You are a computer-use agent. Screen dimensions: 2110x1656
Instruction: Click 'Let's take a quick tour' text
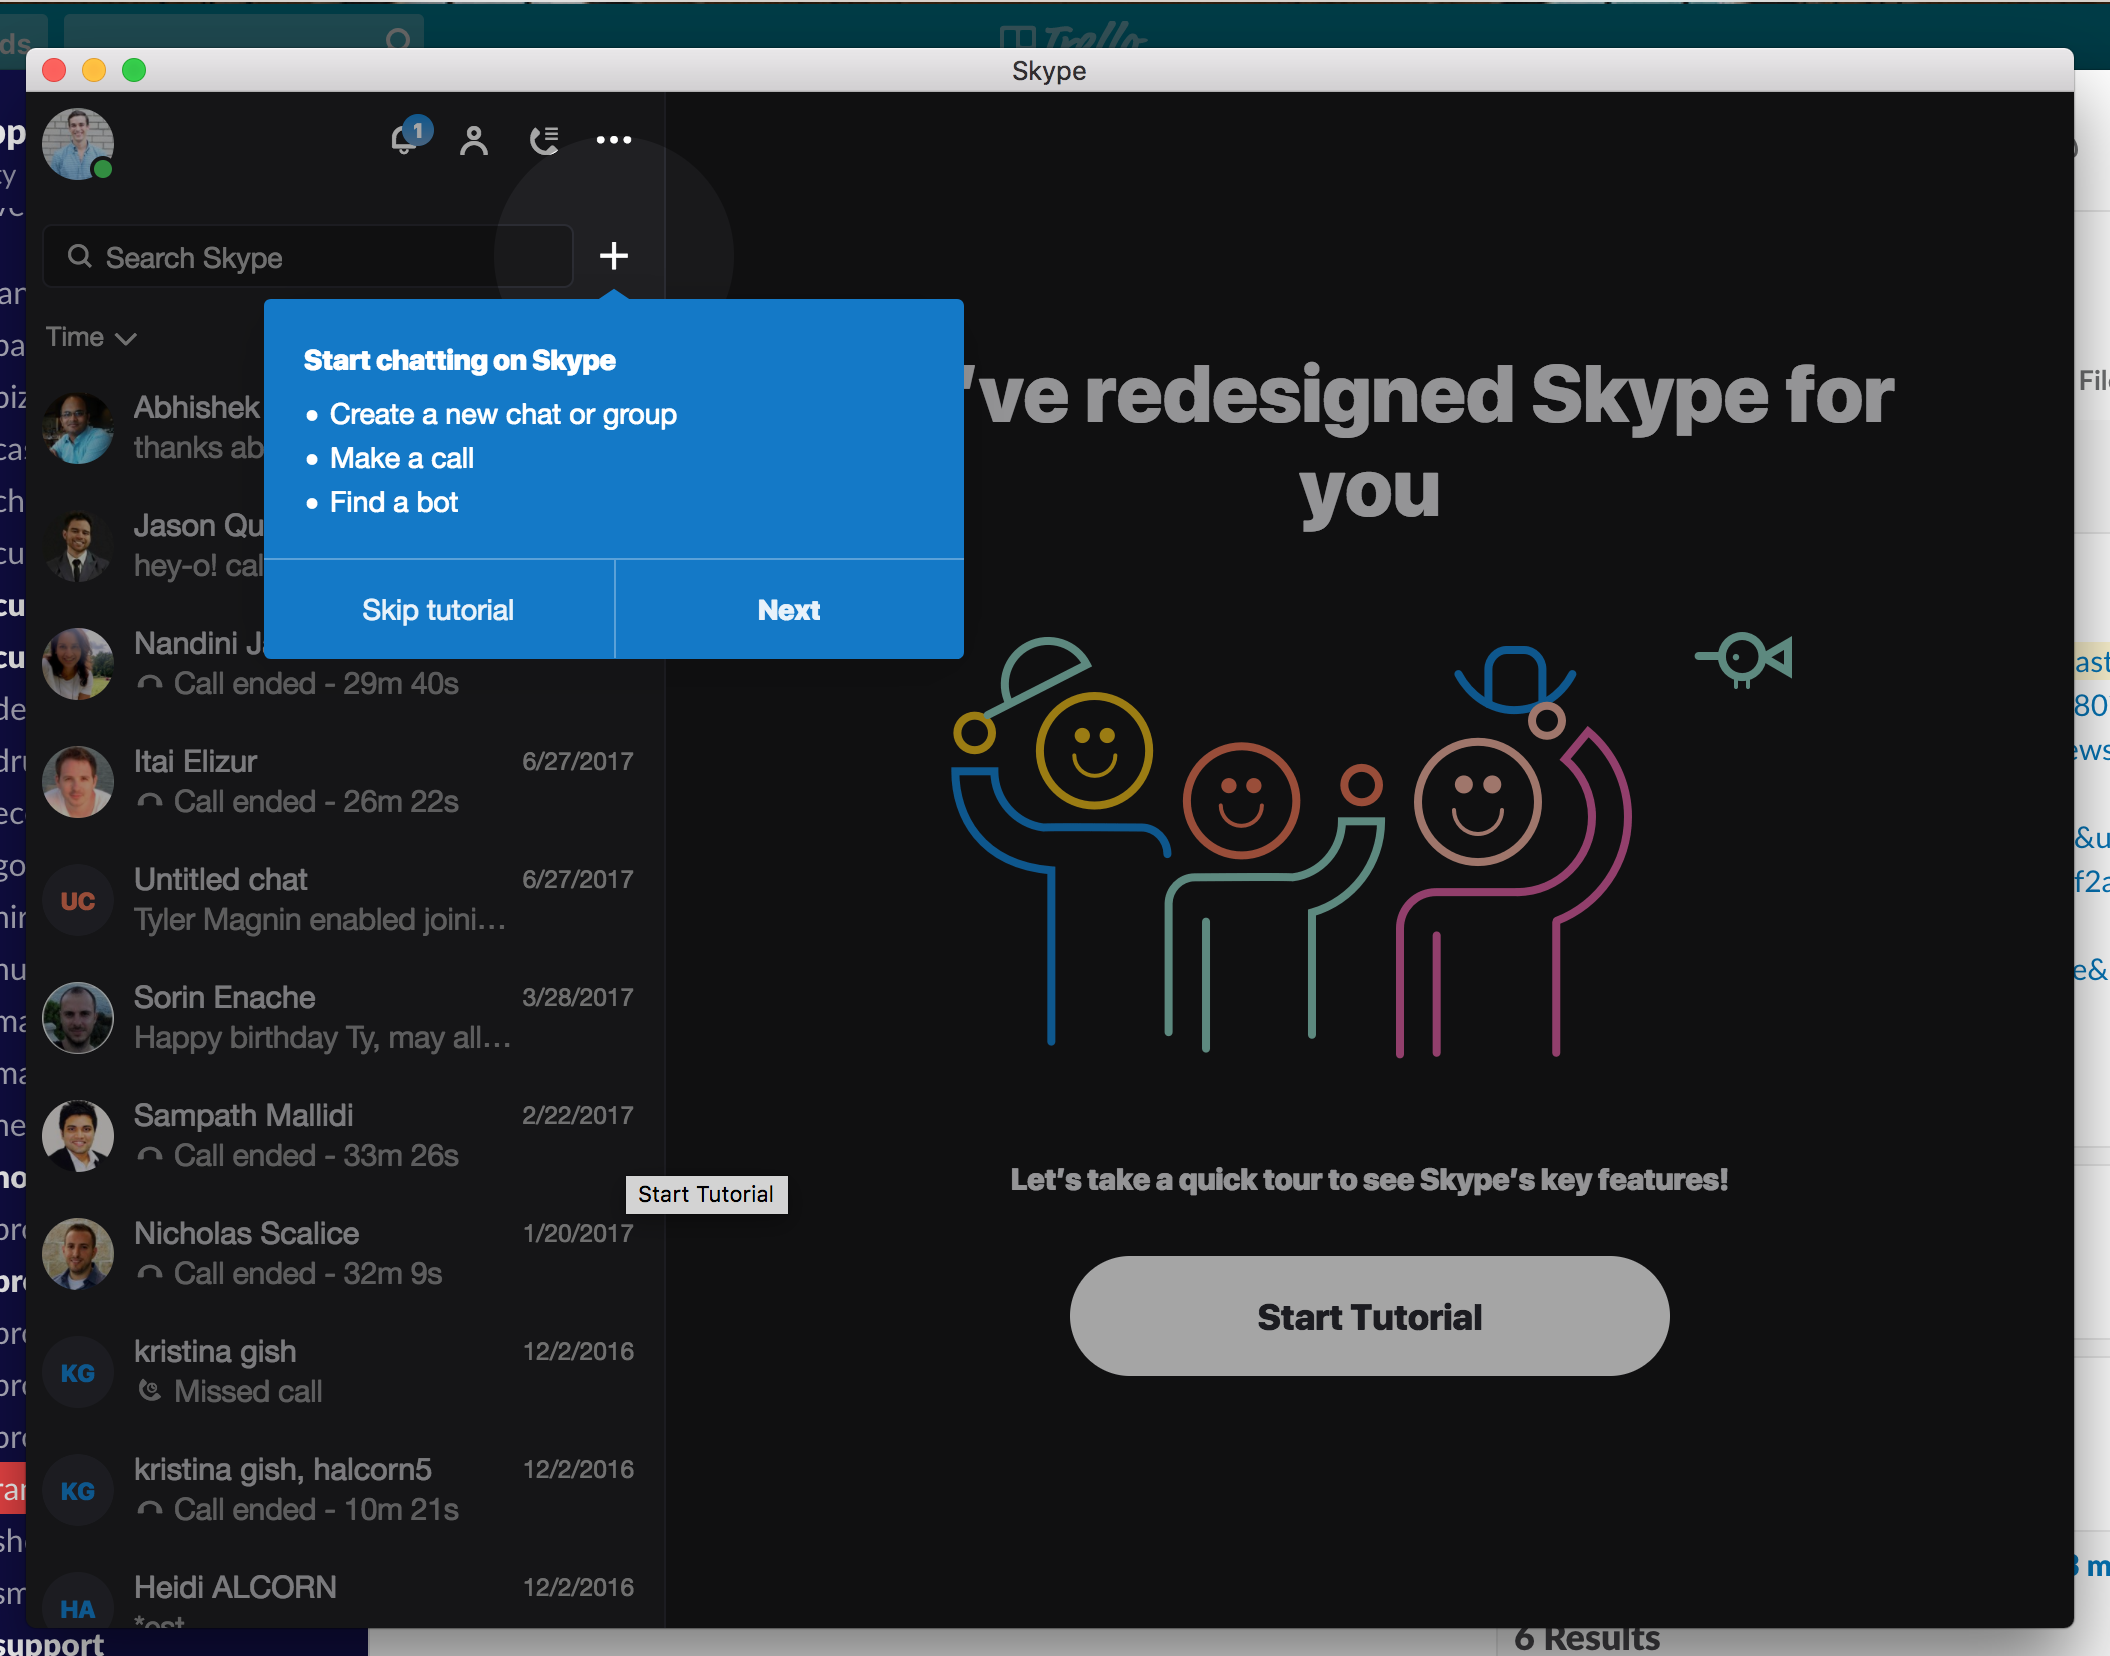point(1369,1180)
